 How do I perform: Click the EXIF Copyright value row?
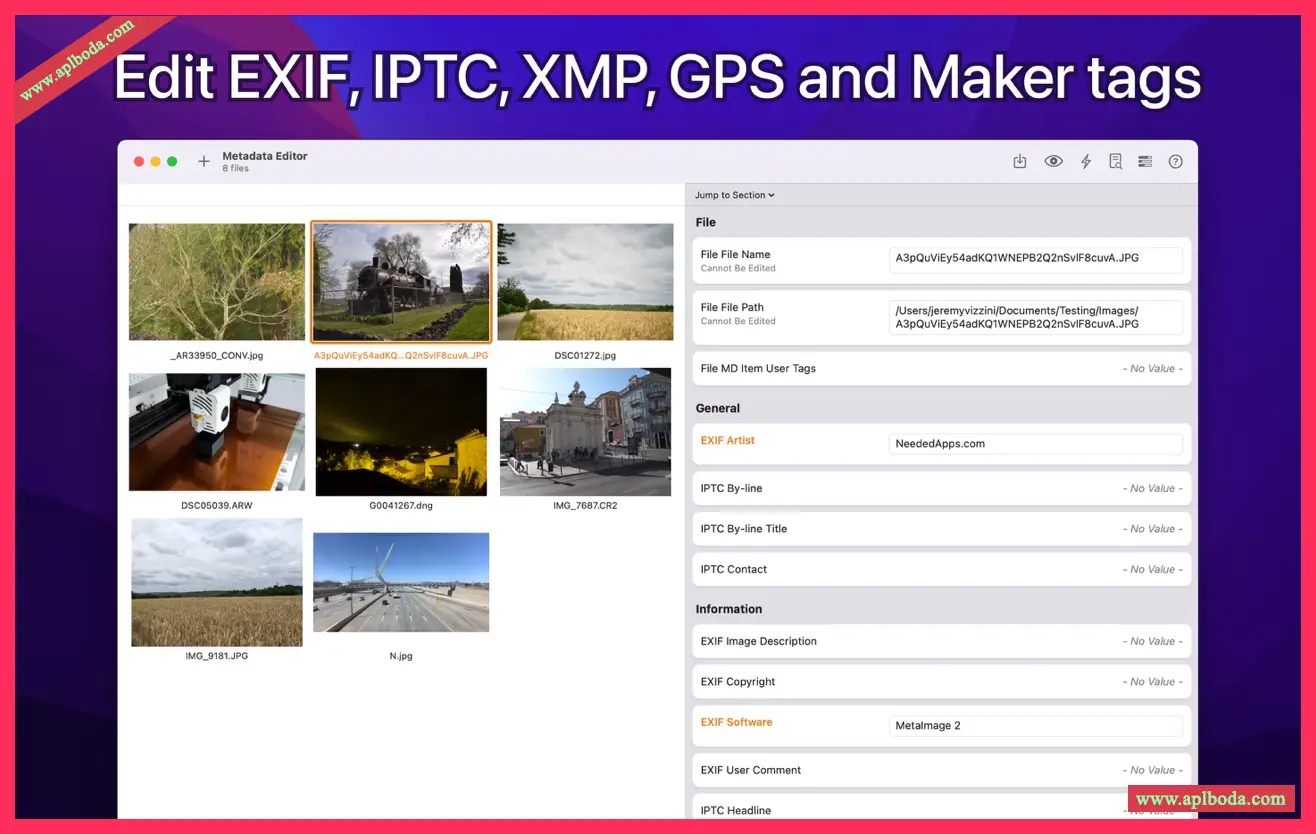[941, 682]
